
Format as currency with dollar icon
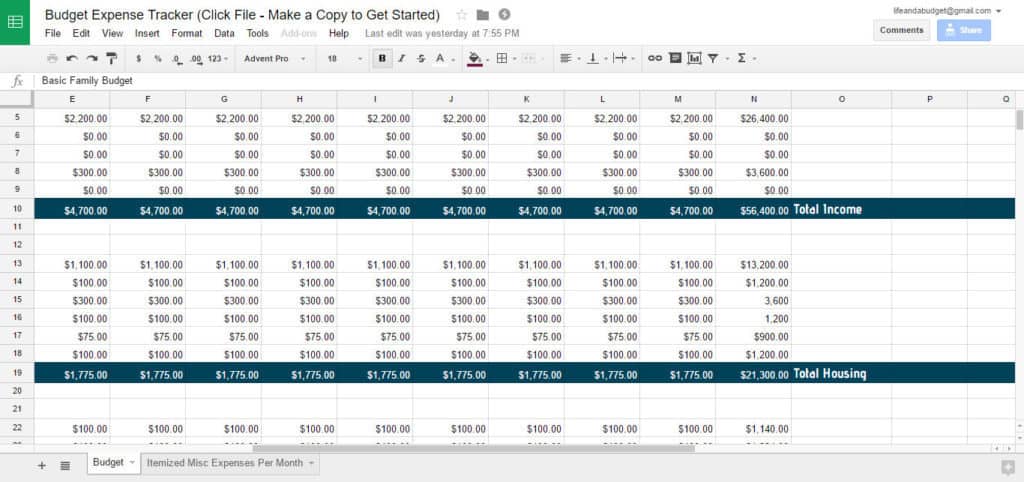(138, 59)
